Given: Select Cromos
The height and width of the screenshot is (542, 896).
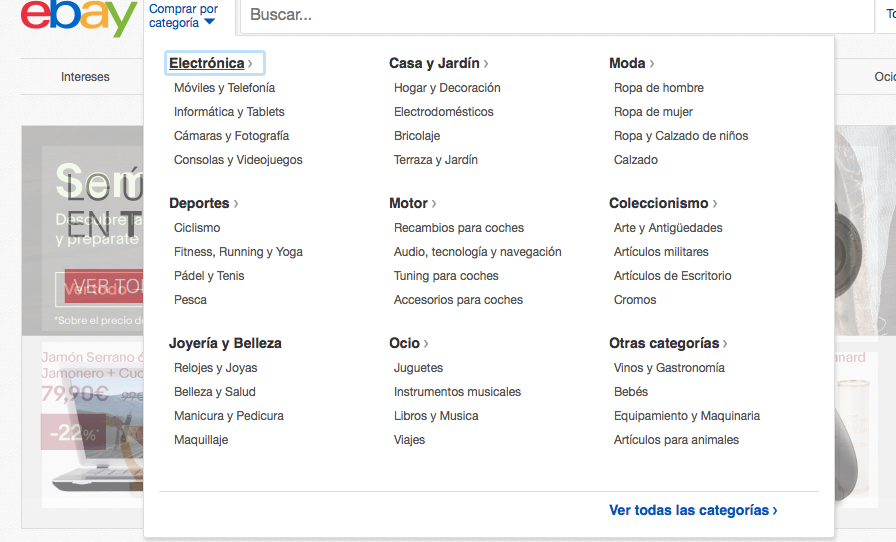Looking at the screenshot, I should (635, 300).
